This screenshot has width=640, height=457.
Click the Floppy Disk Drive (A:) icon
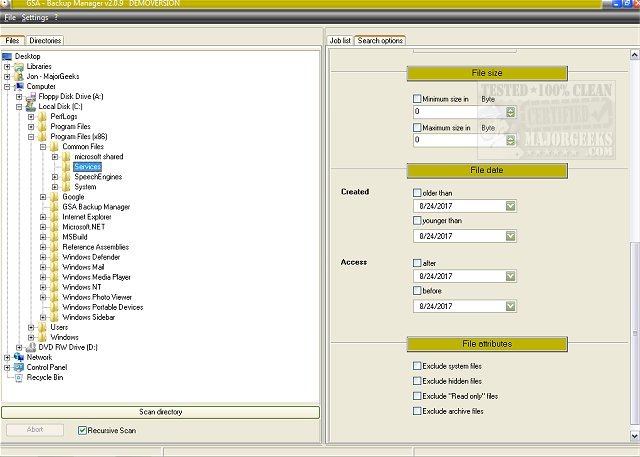(x=30, y=97)
